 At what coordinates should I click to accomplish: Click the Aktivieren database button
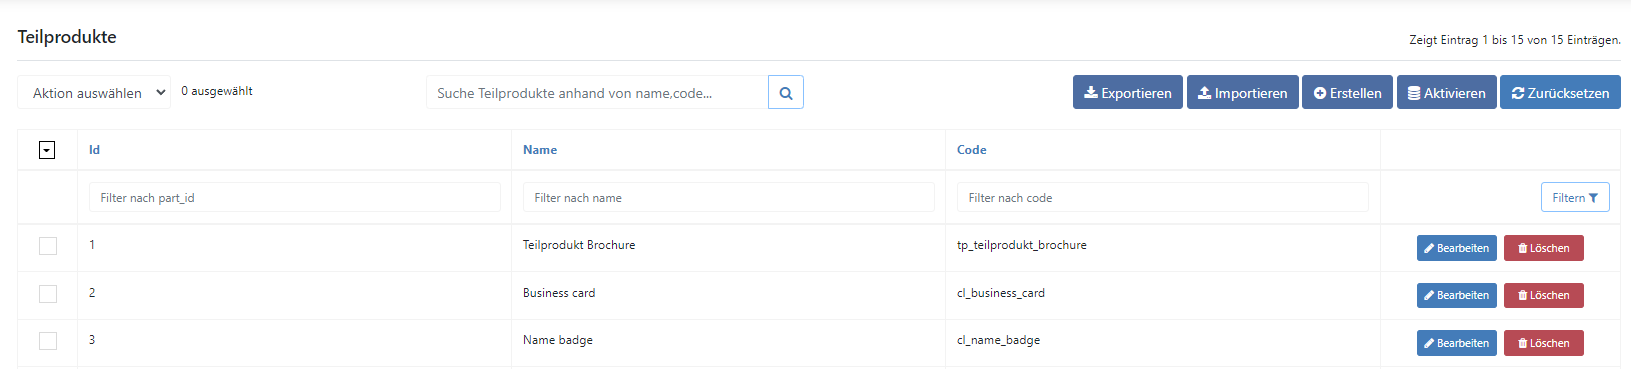(x=1447, y=93)
